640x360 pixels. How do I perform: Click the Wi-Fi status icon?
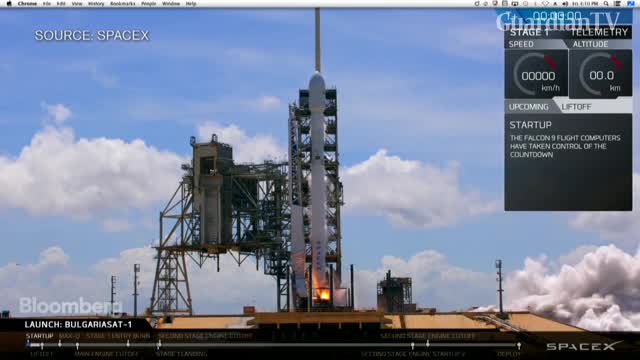pyautogui.click(x=545, y=3)
